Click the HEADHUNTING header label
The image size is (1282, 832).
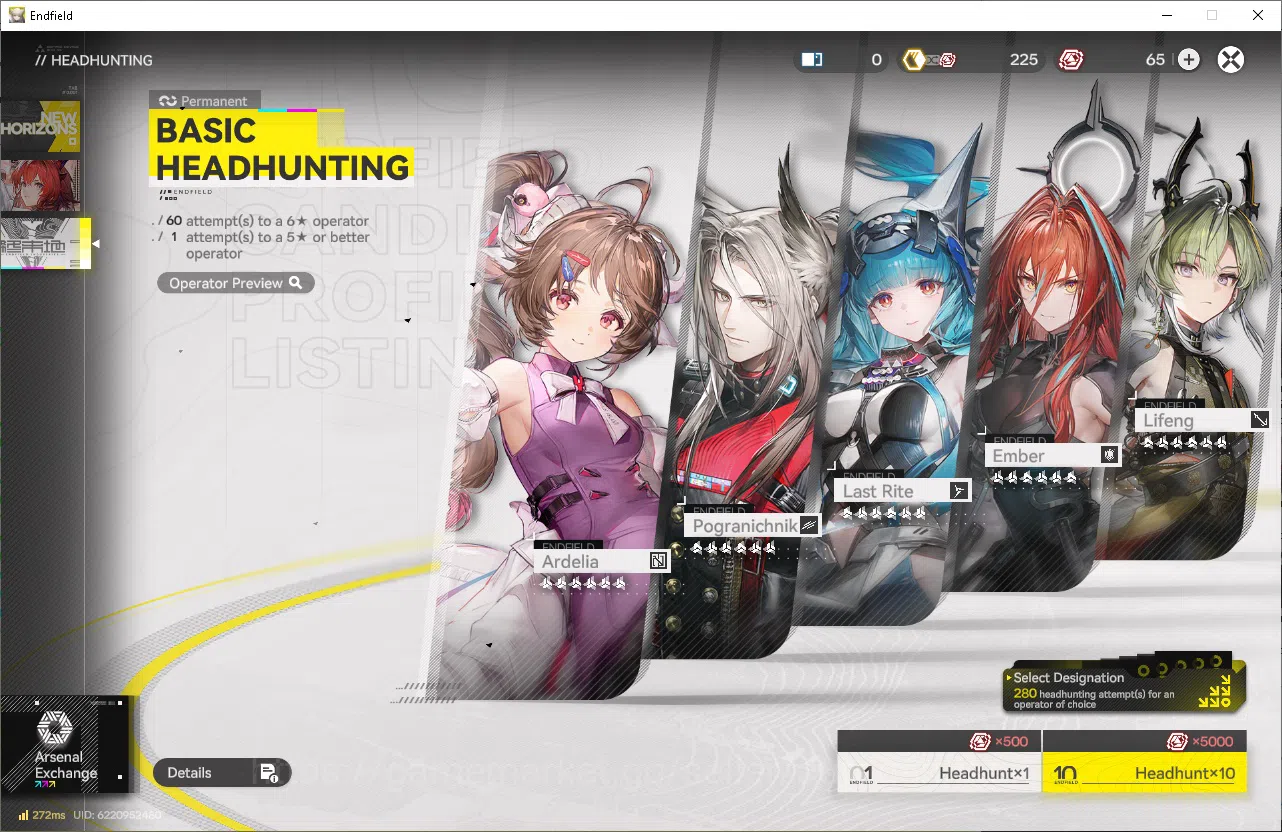(x=94, y=60)
